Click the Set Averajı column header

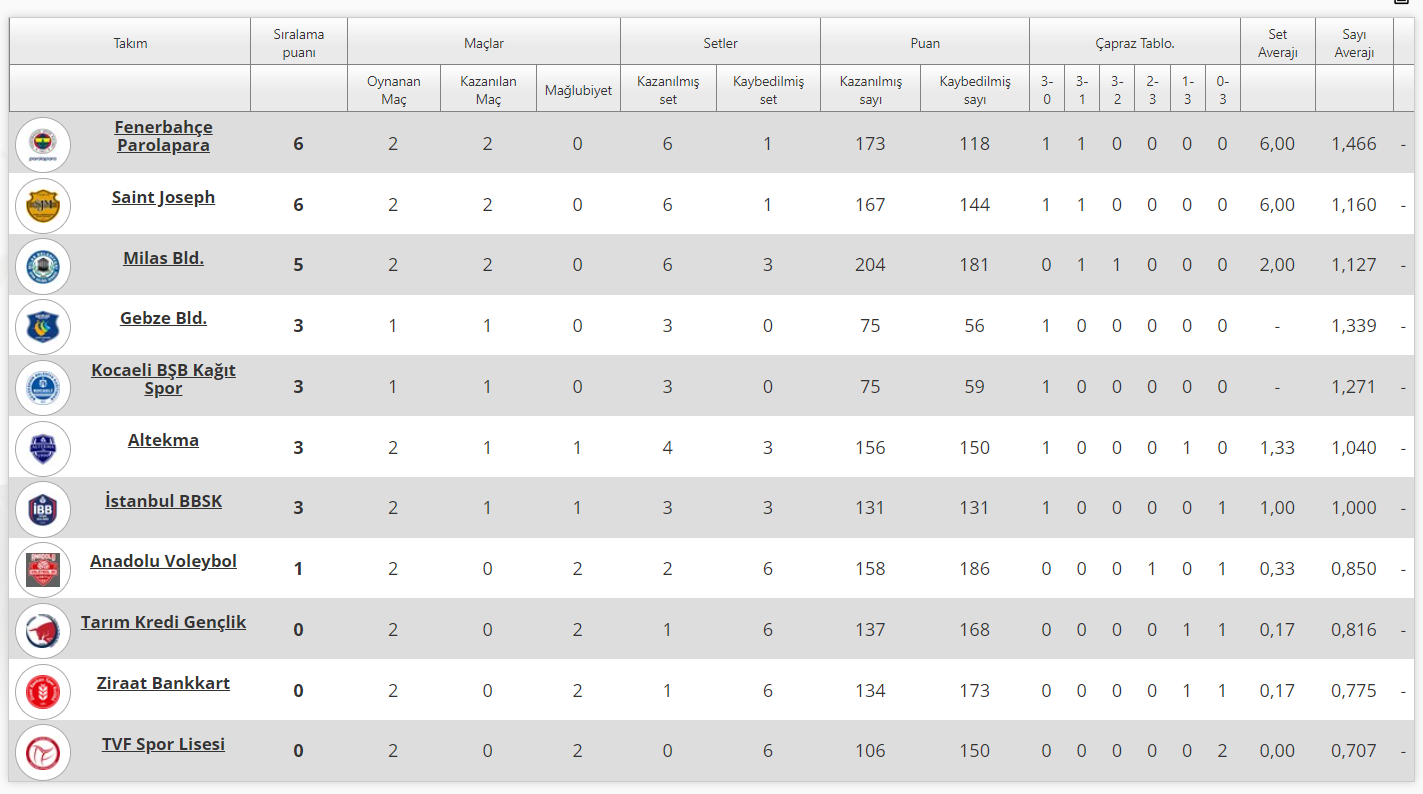click(1277, 42)
